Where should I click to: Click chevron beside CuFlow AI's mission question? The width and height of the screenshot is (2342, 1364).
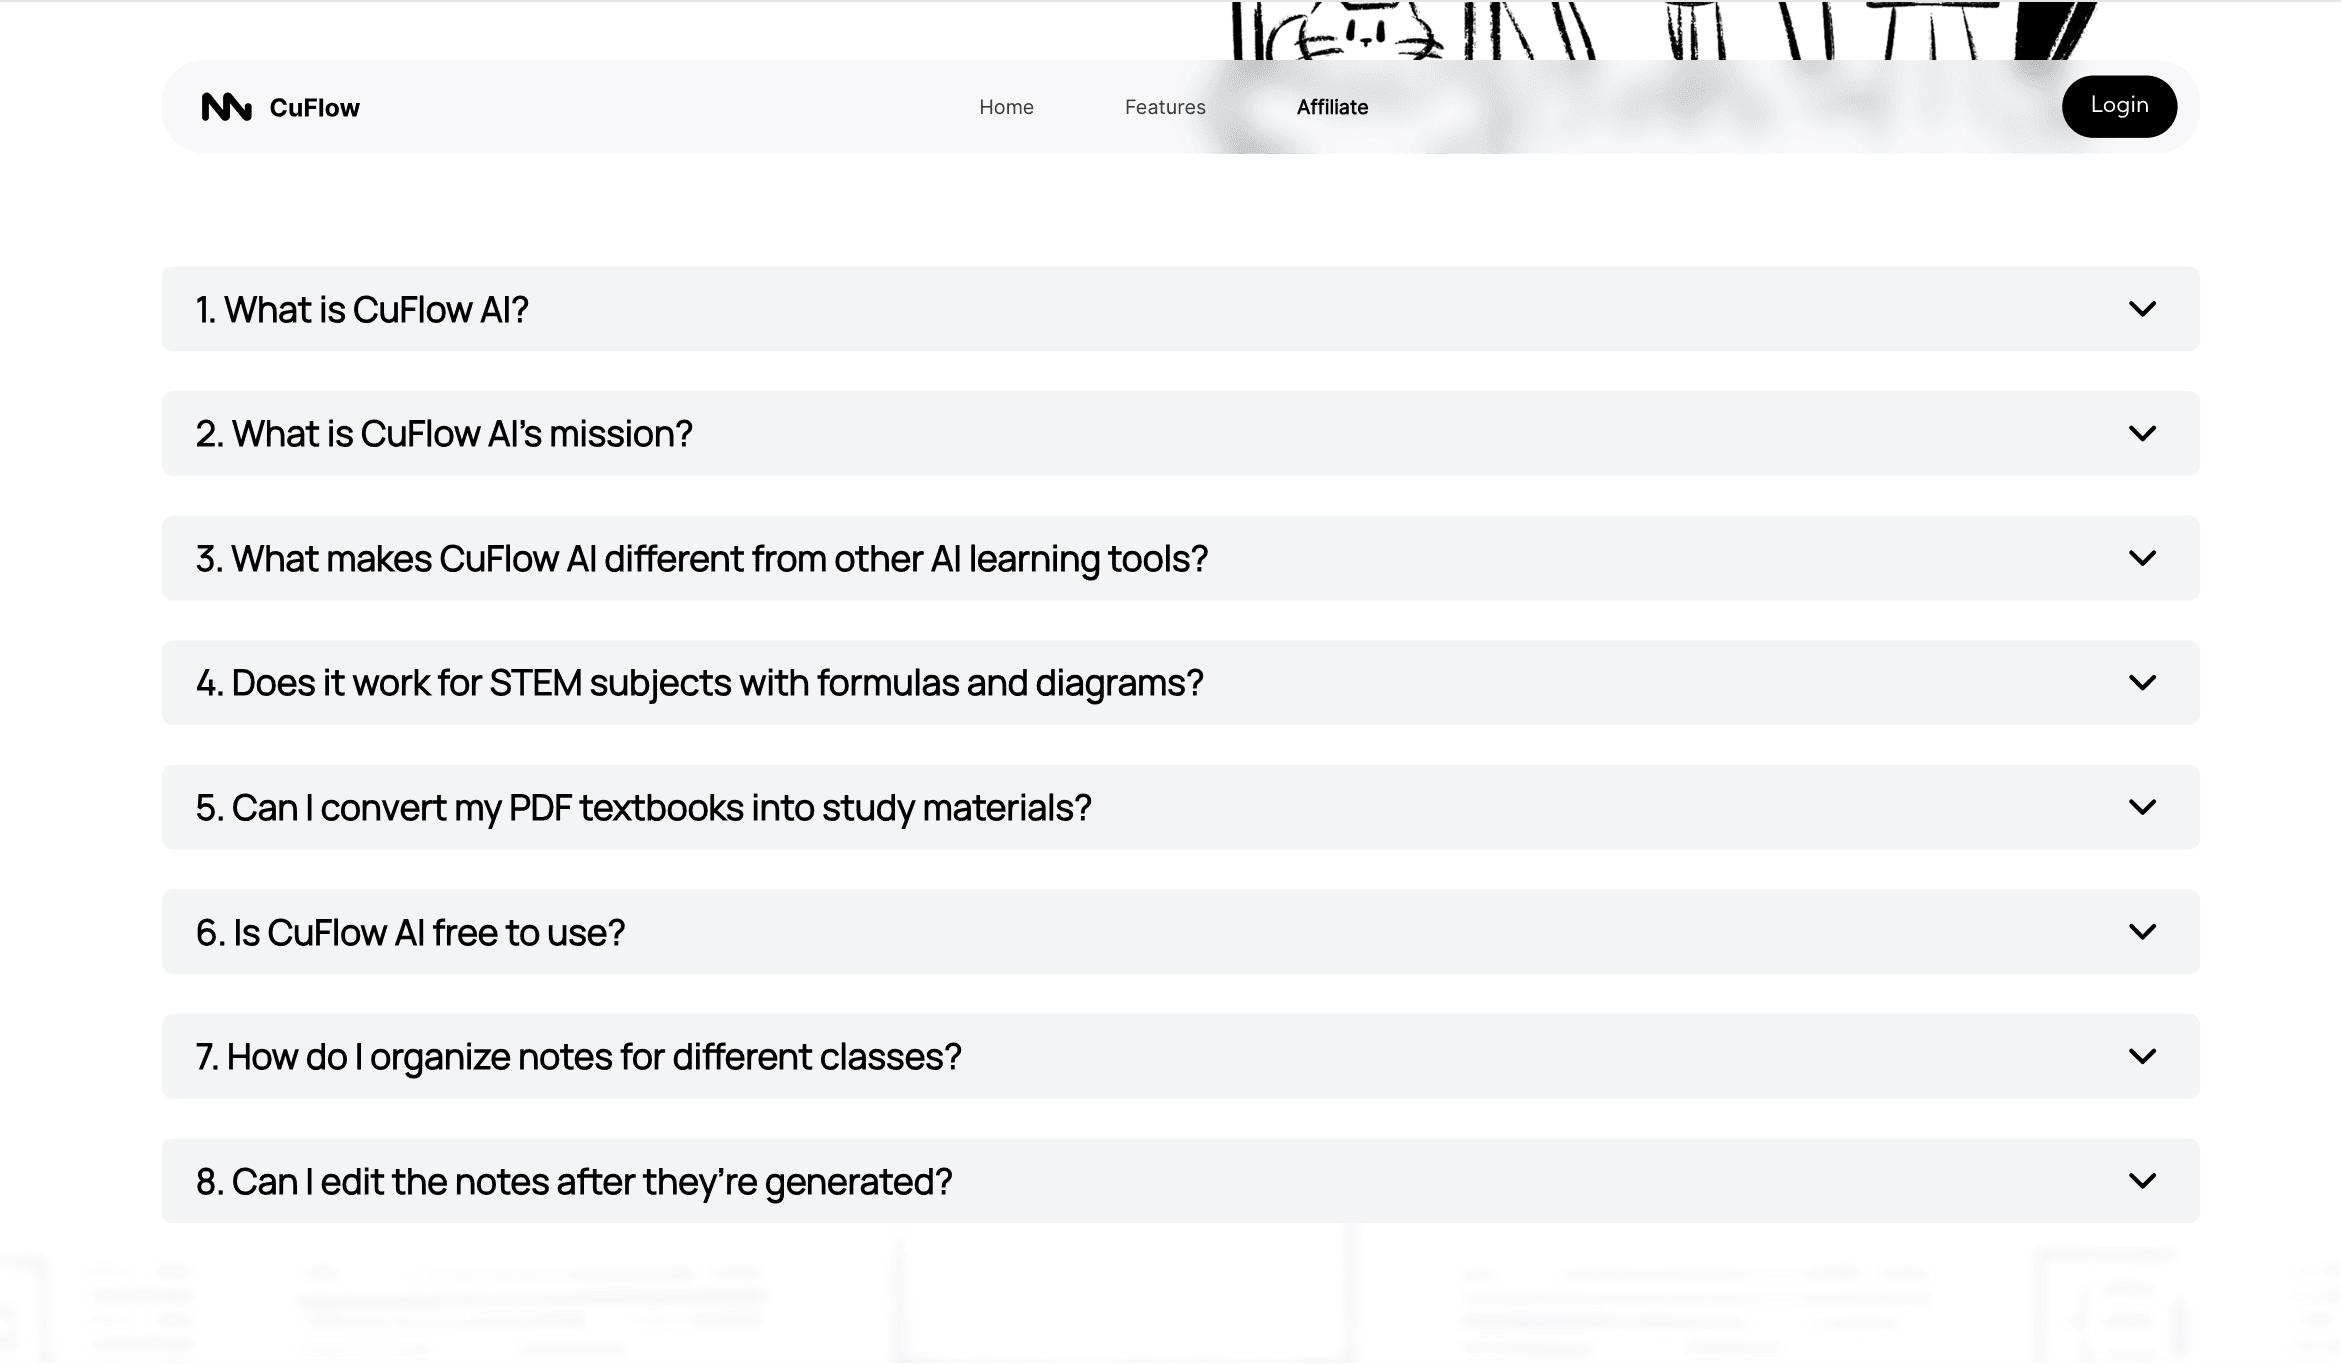(x=2142, y=434)
